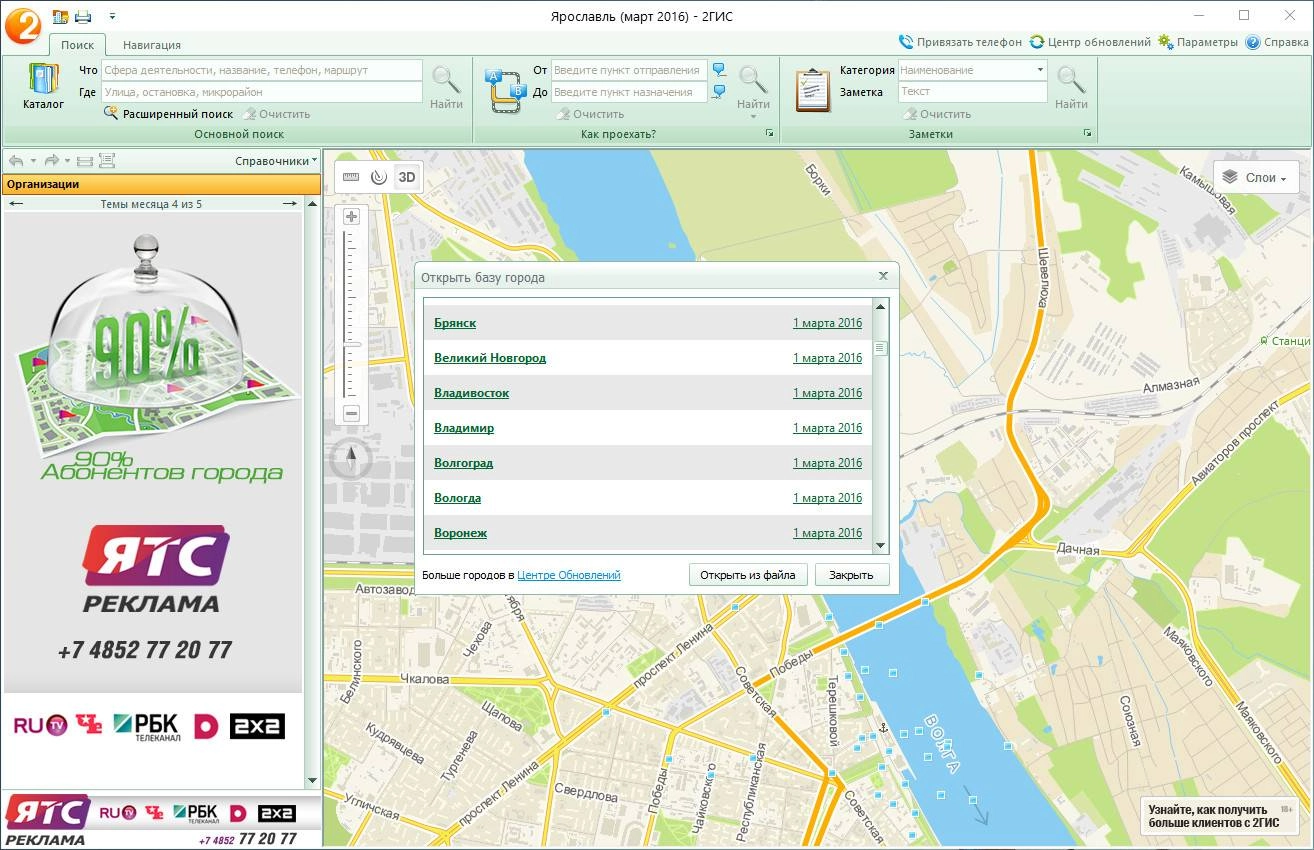Viewport: 1314px width, 850px height.
Task: Open the Владивосток city link
Action: [471, 393]
